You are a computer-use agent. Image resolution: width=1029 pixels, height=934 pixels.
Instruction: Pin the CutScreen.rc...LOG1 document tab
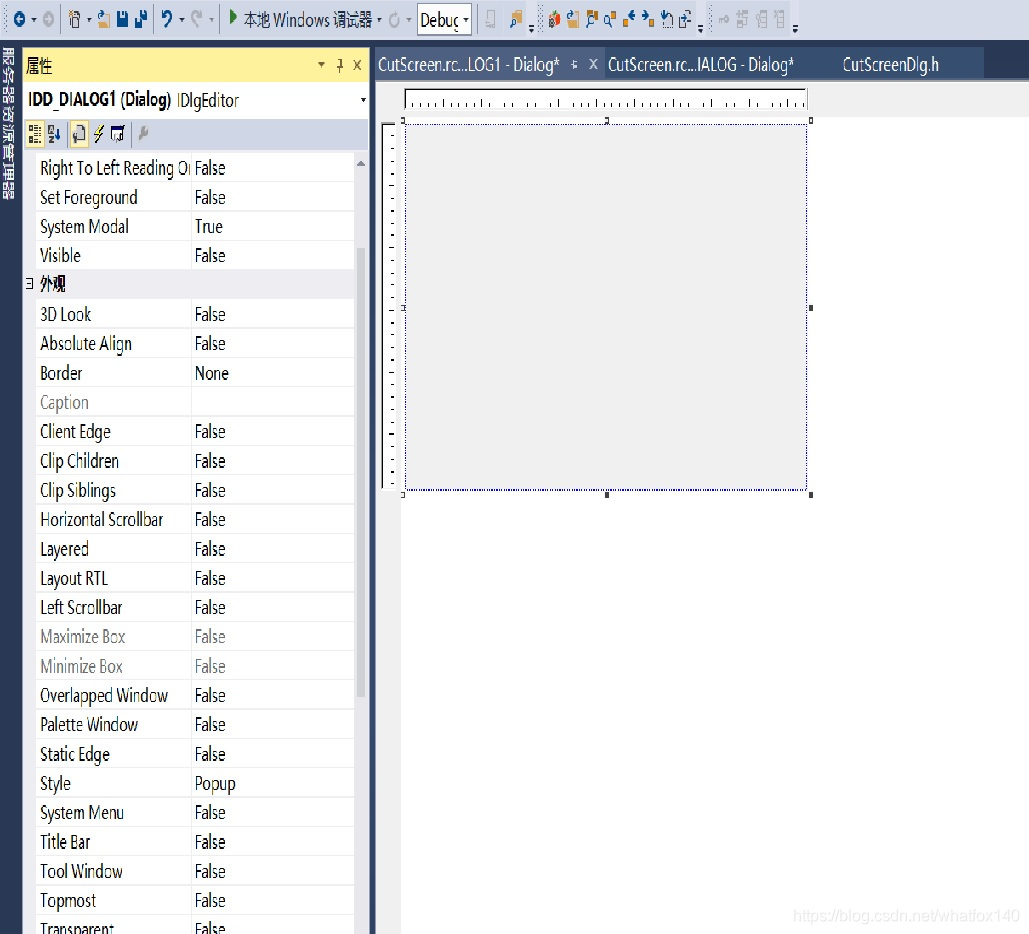click(x=574, y=64)
